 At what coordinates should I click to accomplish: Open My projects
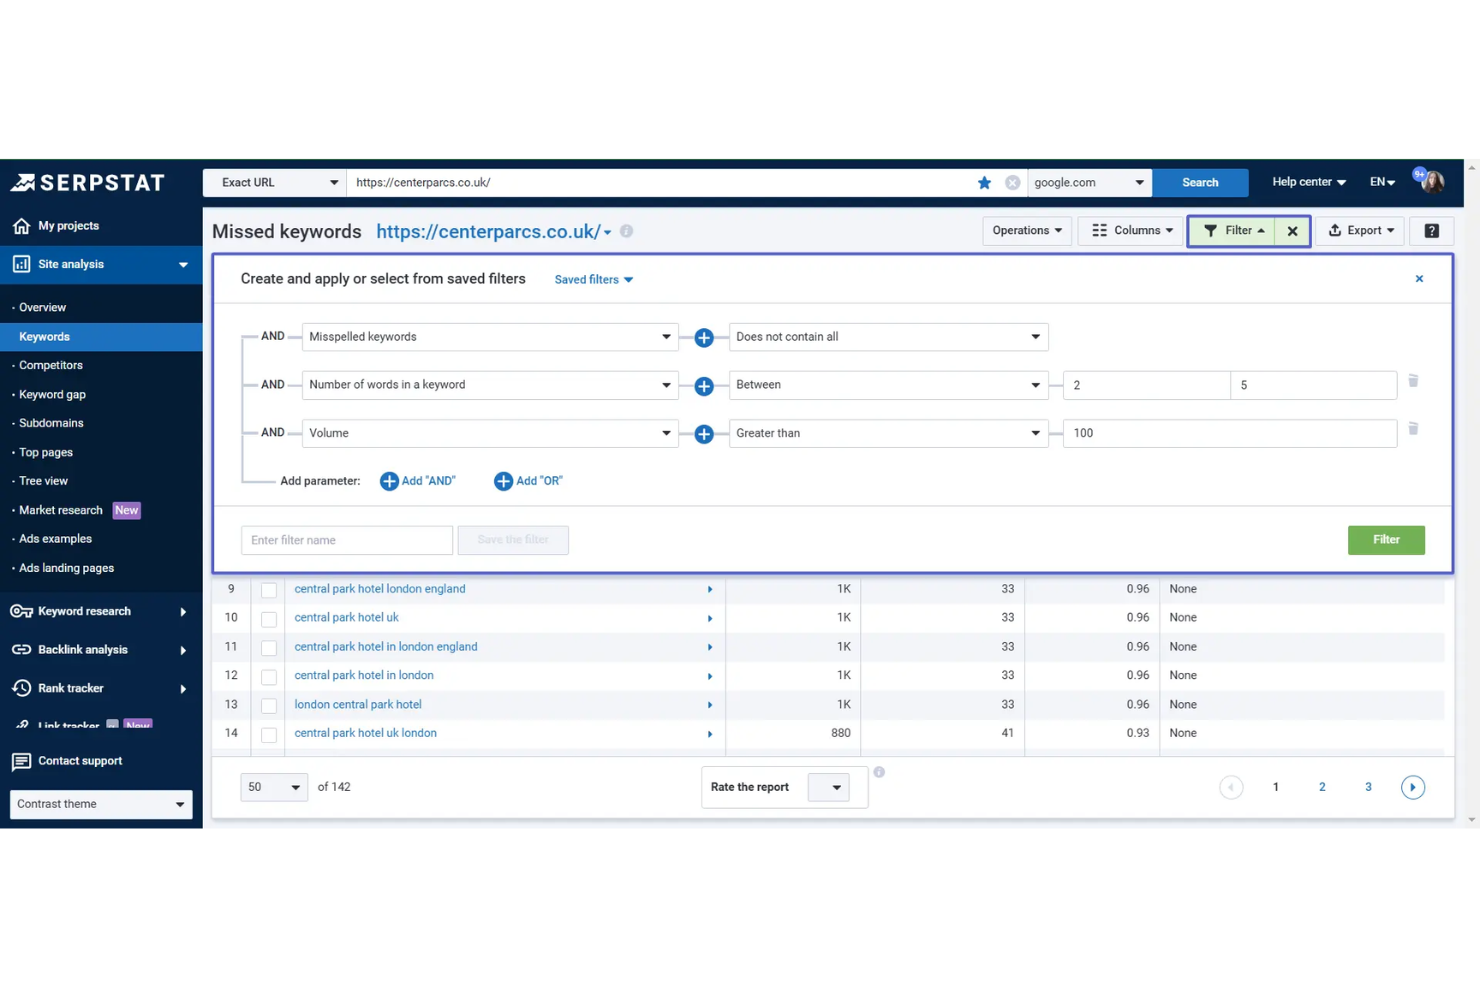tap(67, 225)
